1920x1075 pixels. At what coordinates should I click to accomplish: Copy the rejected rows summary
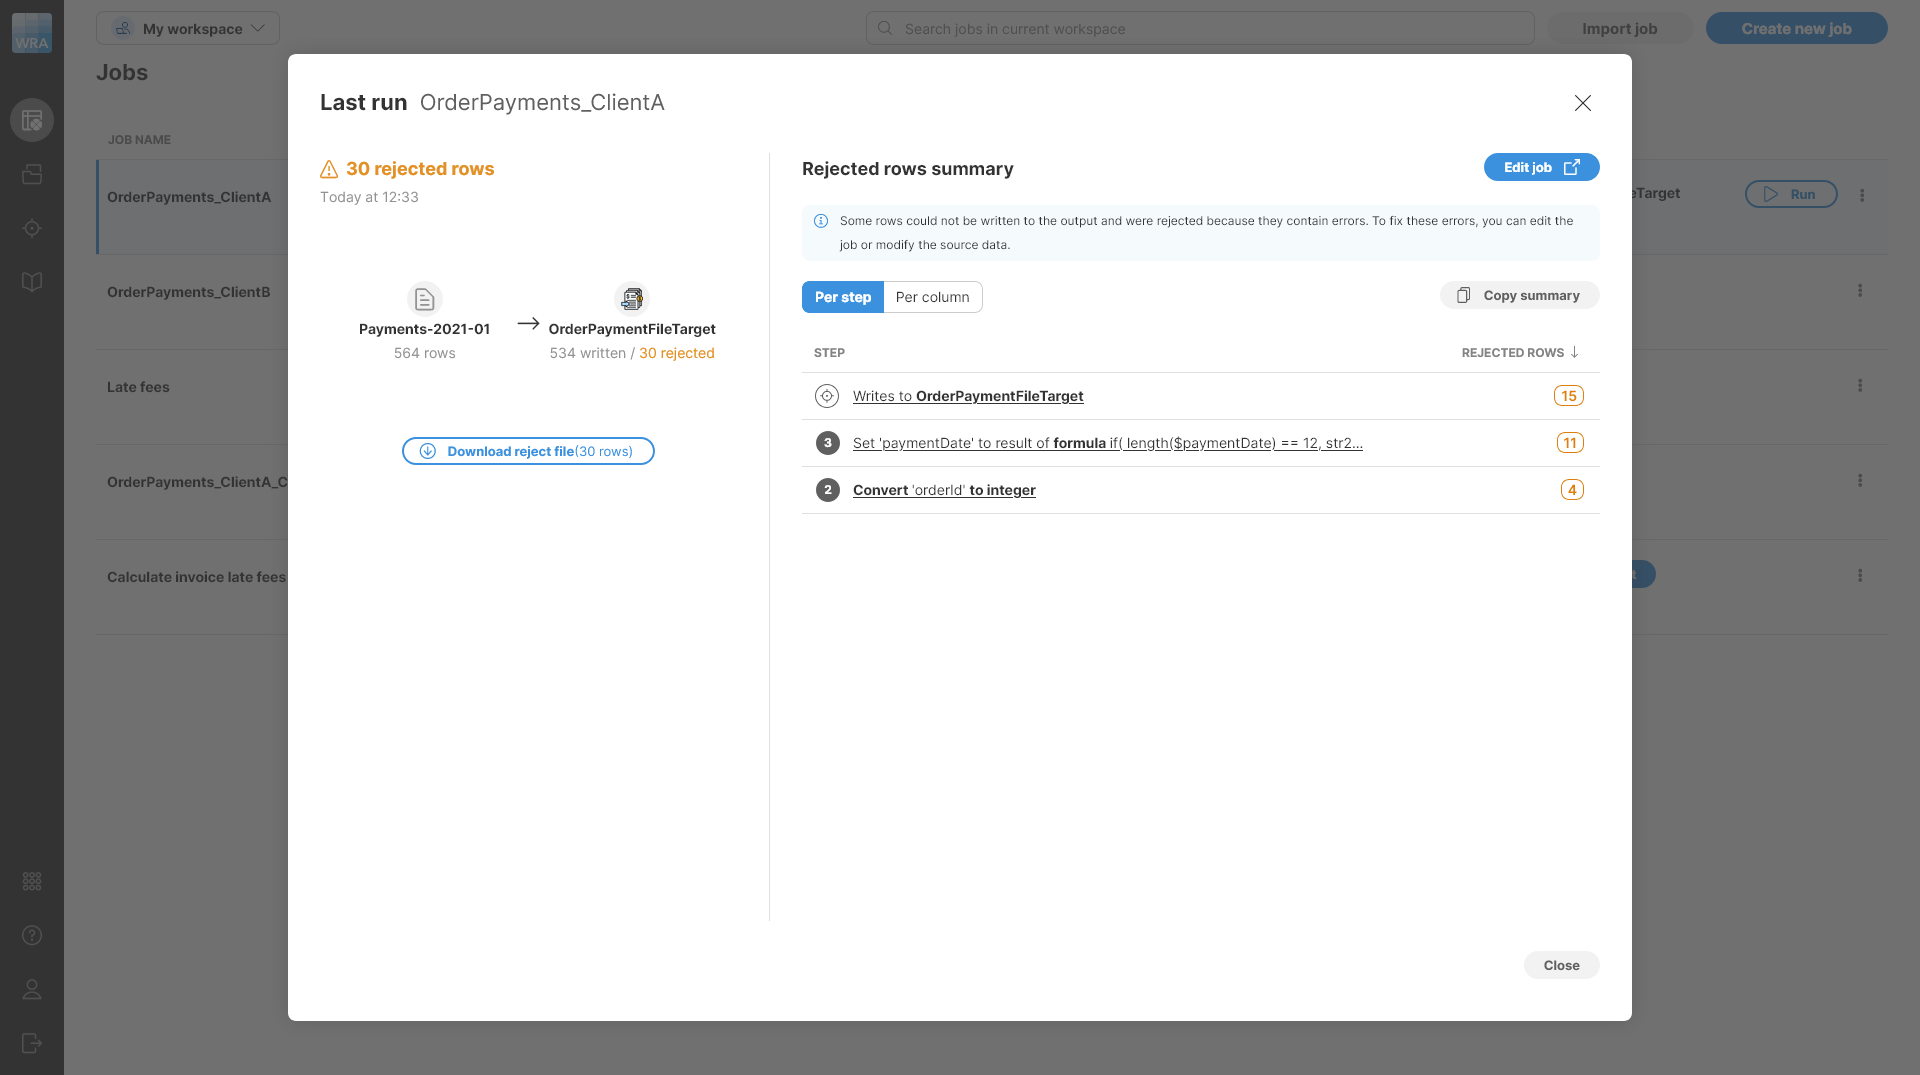pos(1519,295)
